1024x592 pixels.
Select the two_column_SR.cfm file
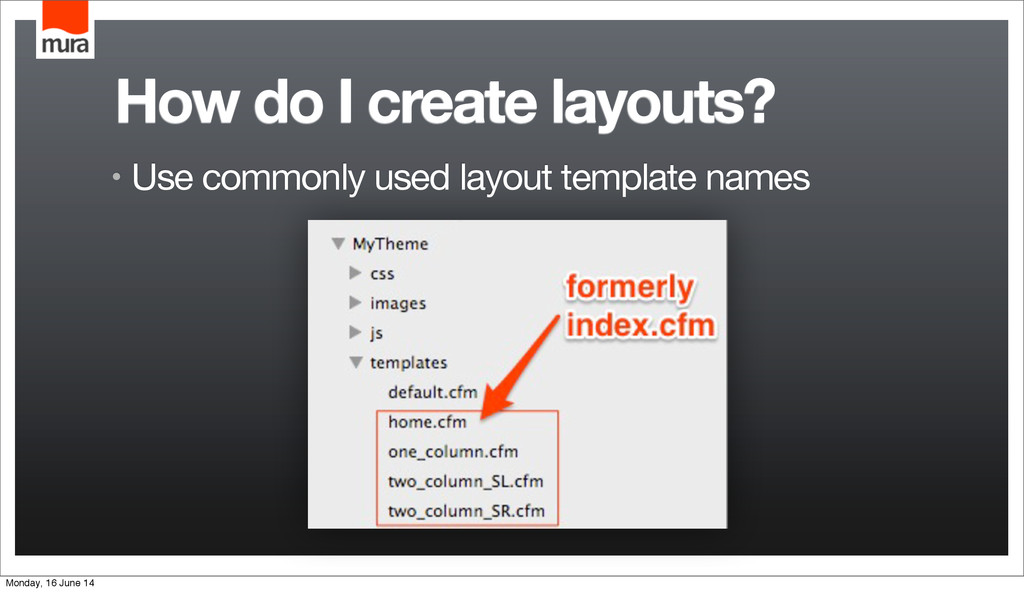(x=466, y=511)
